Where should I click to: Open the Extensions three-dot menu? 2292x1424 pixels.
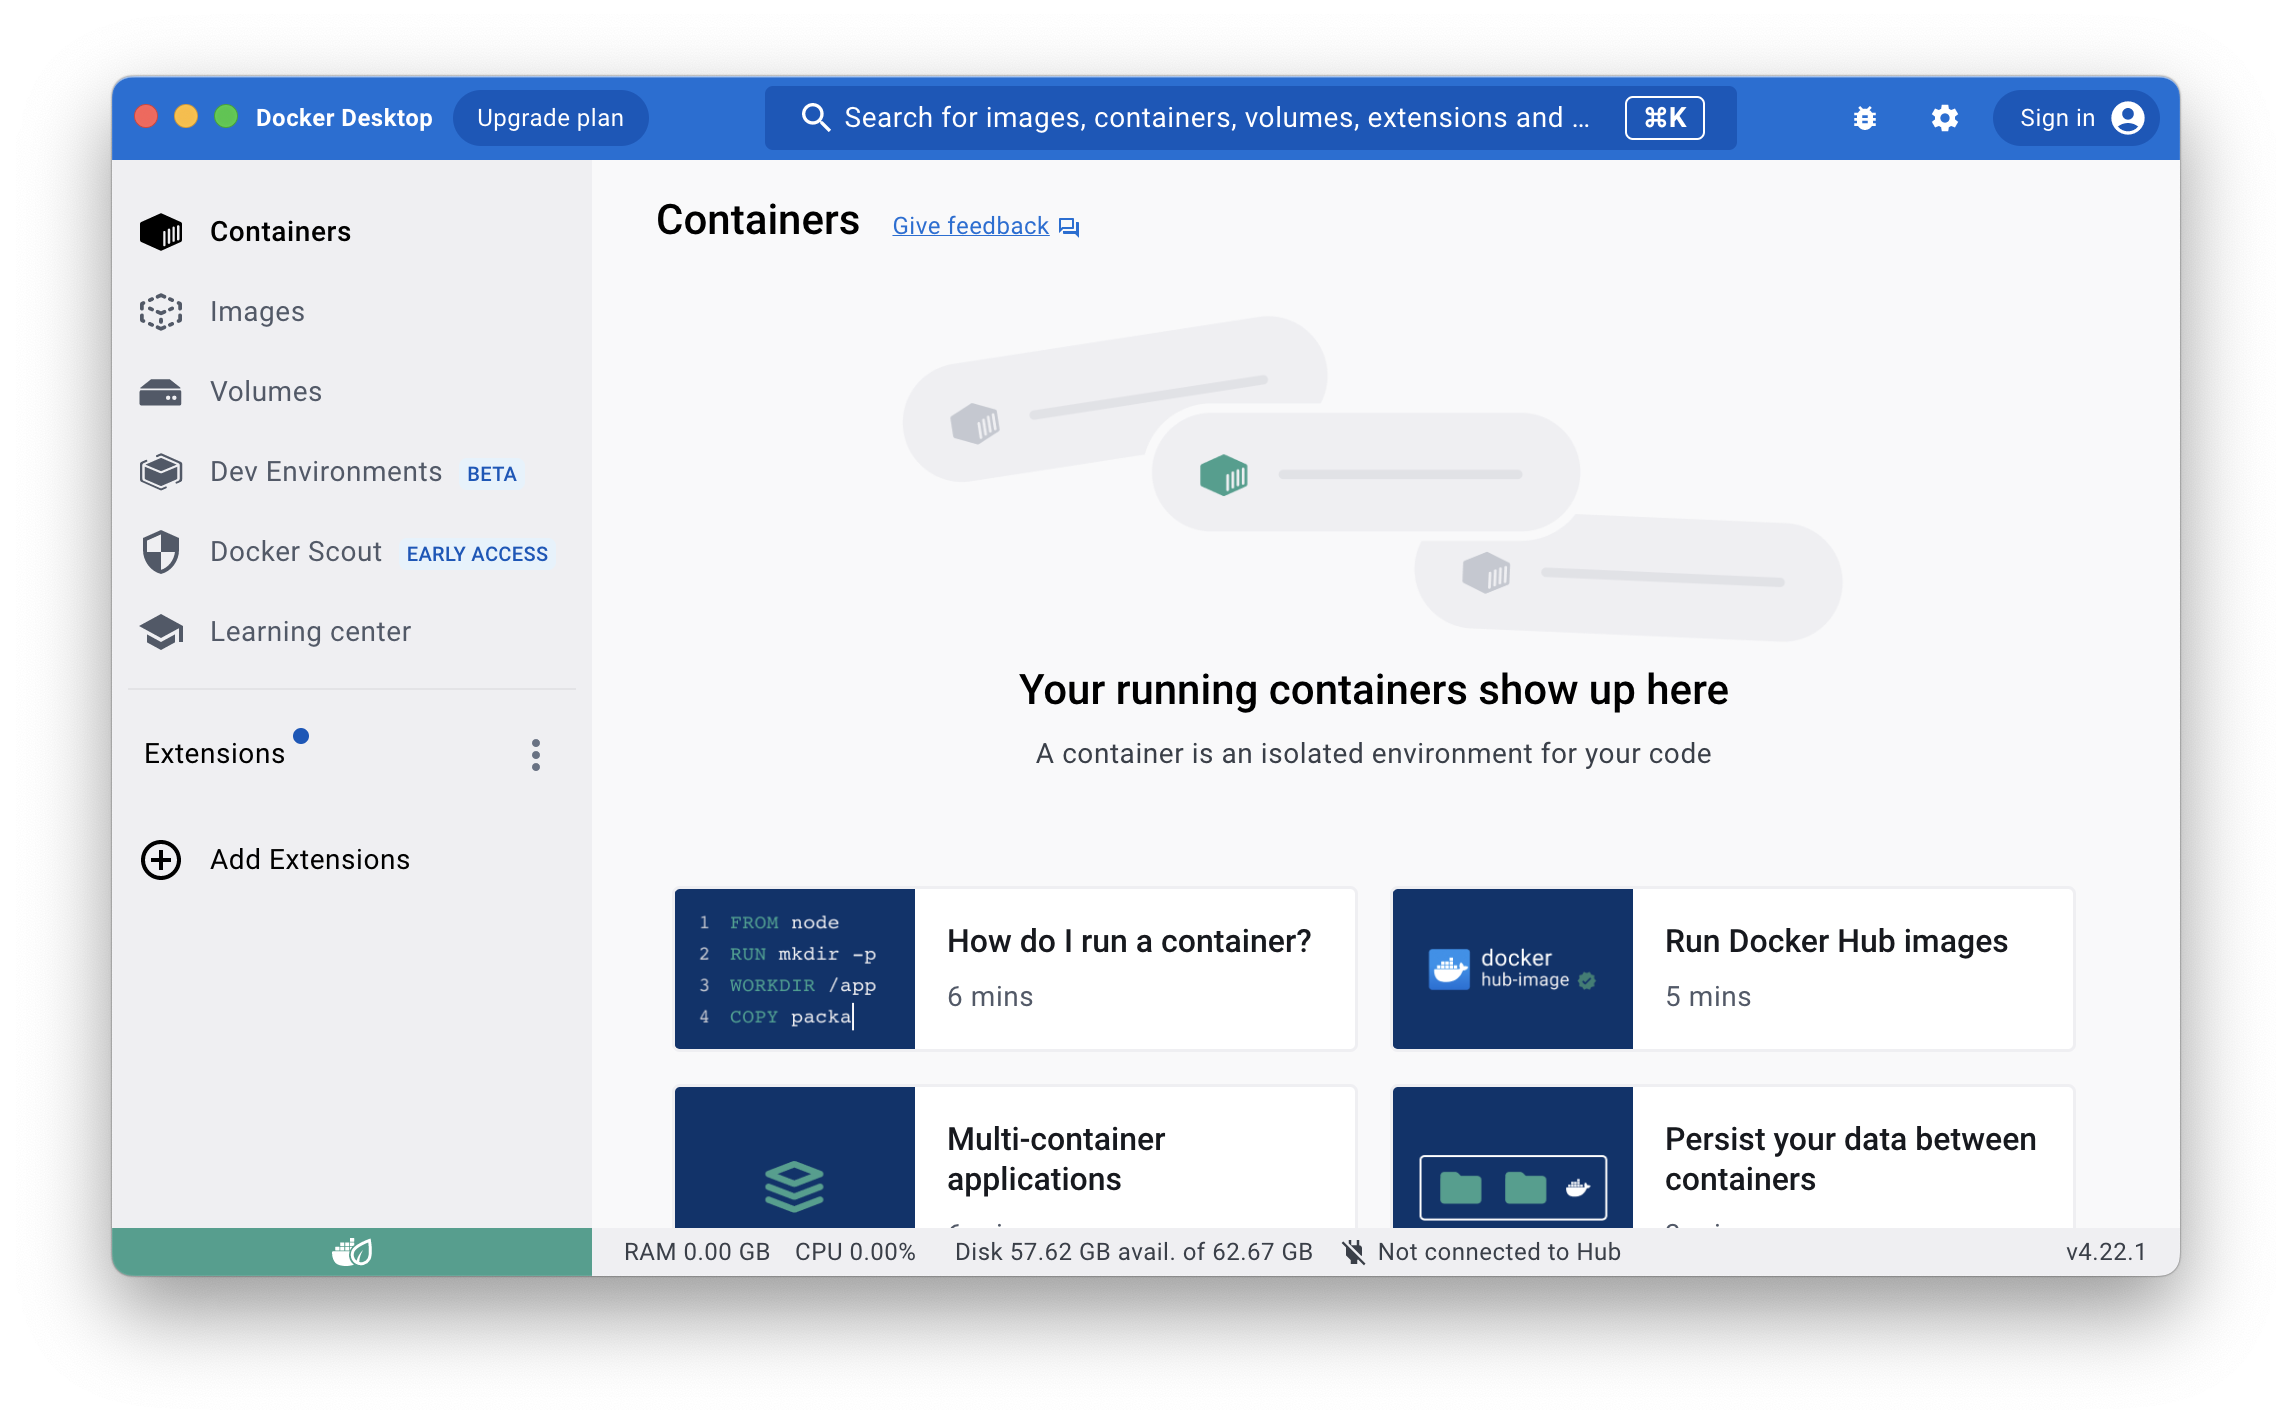click(536, 755)
